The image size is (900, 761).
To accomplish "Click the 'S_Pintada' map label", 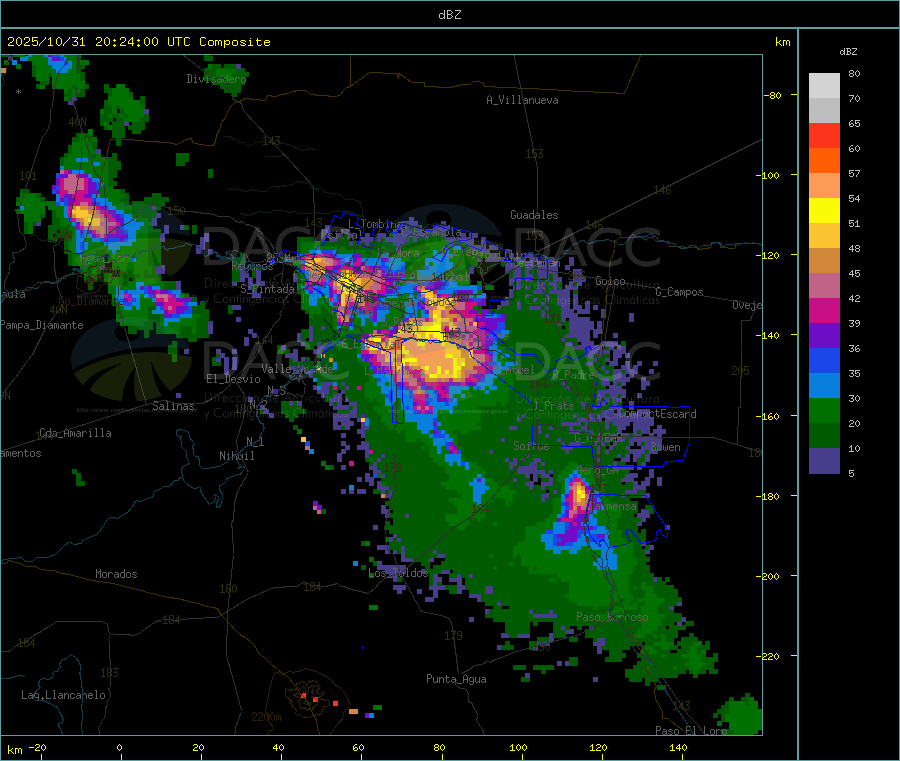I will (x=267, y=289).
